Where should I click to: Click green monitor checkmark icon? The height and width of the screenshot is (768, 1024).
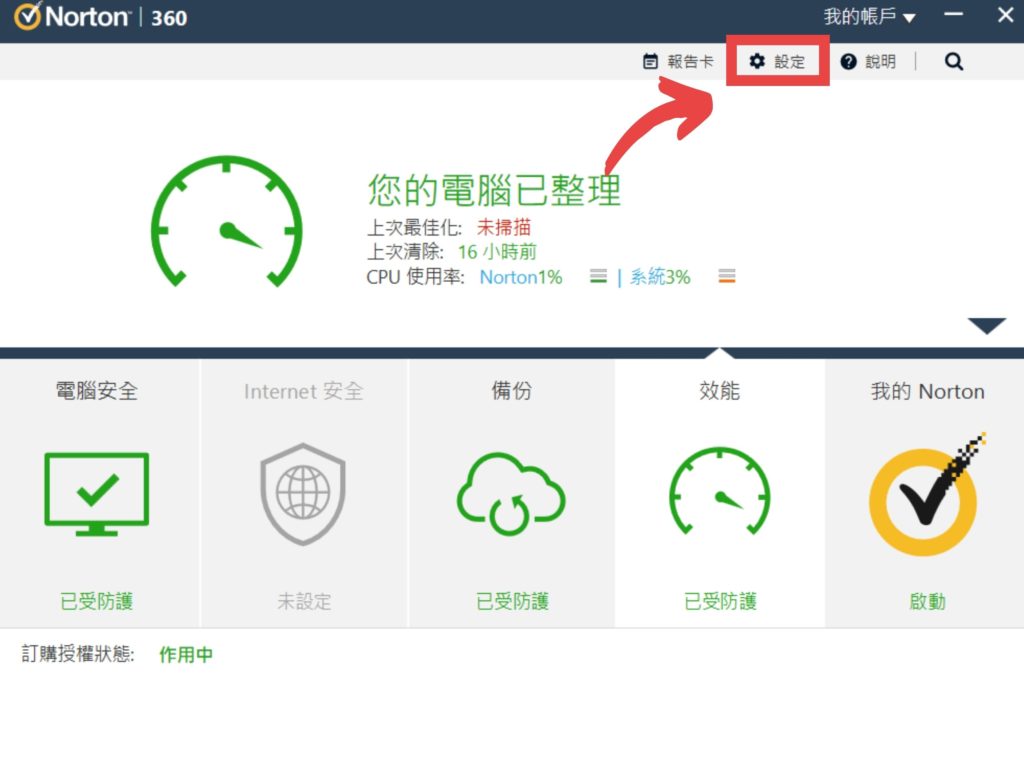(97, 494)
